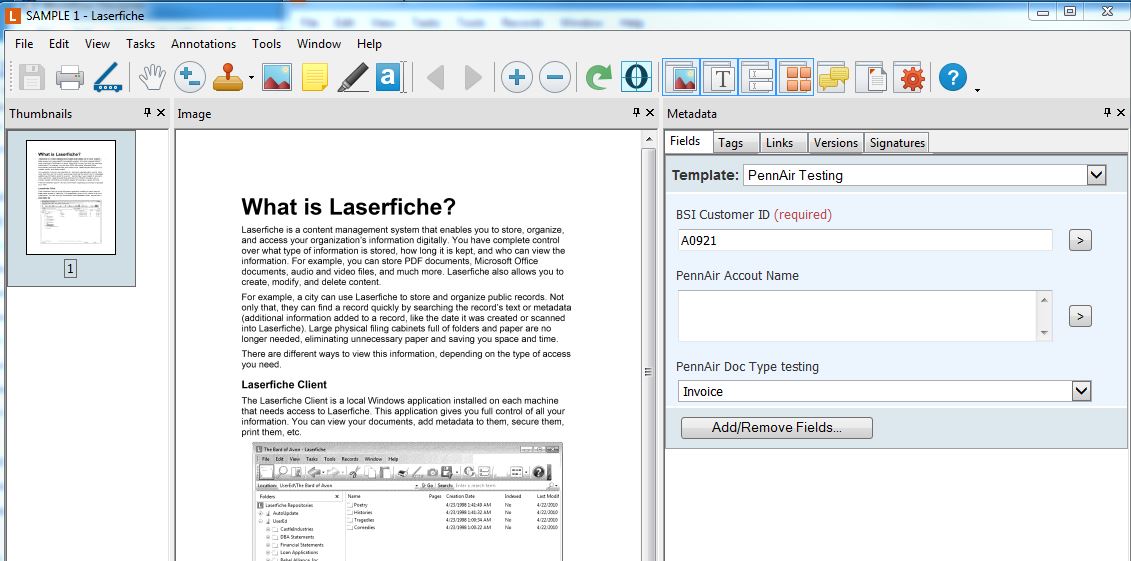Open the Window menu
This screenshot has height=561, width=1131.
click(x=319, y=44)
